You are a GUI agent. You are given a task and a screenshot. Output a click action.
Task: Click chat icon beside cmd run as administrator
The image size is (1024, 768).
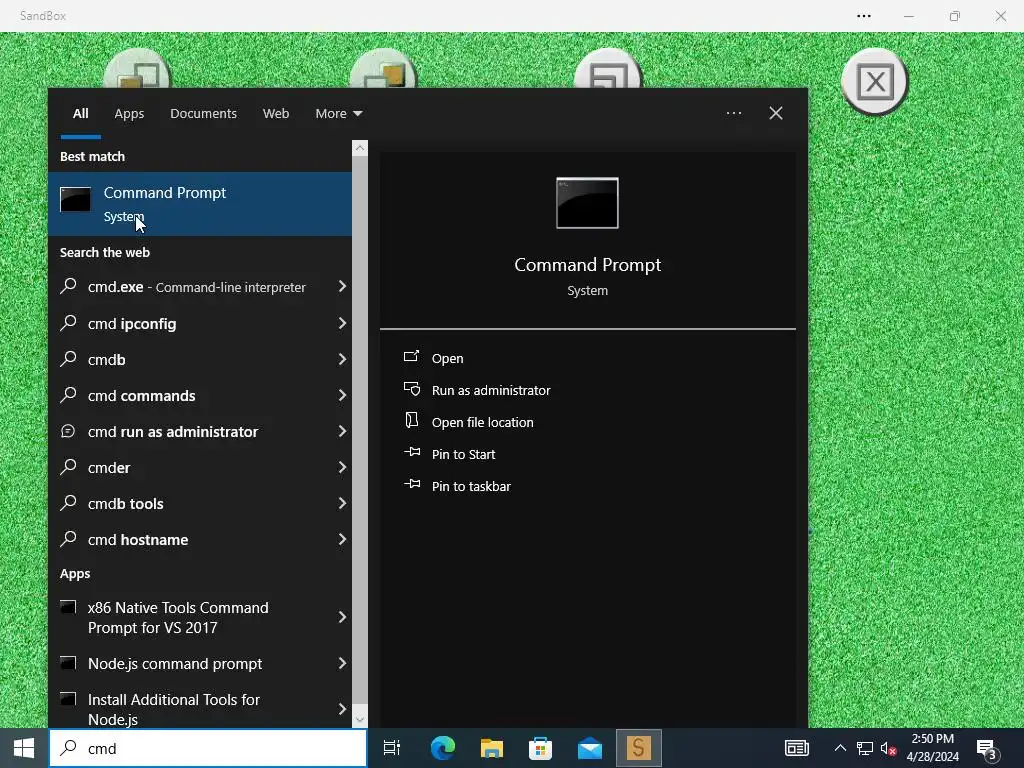(68, 430)
